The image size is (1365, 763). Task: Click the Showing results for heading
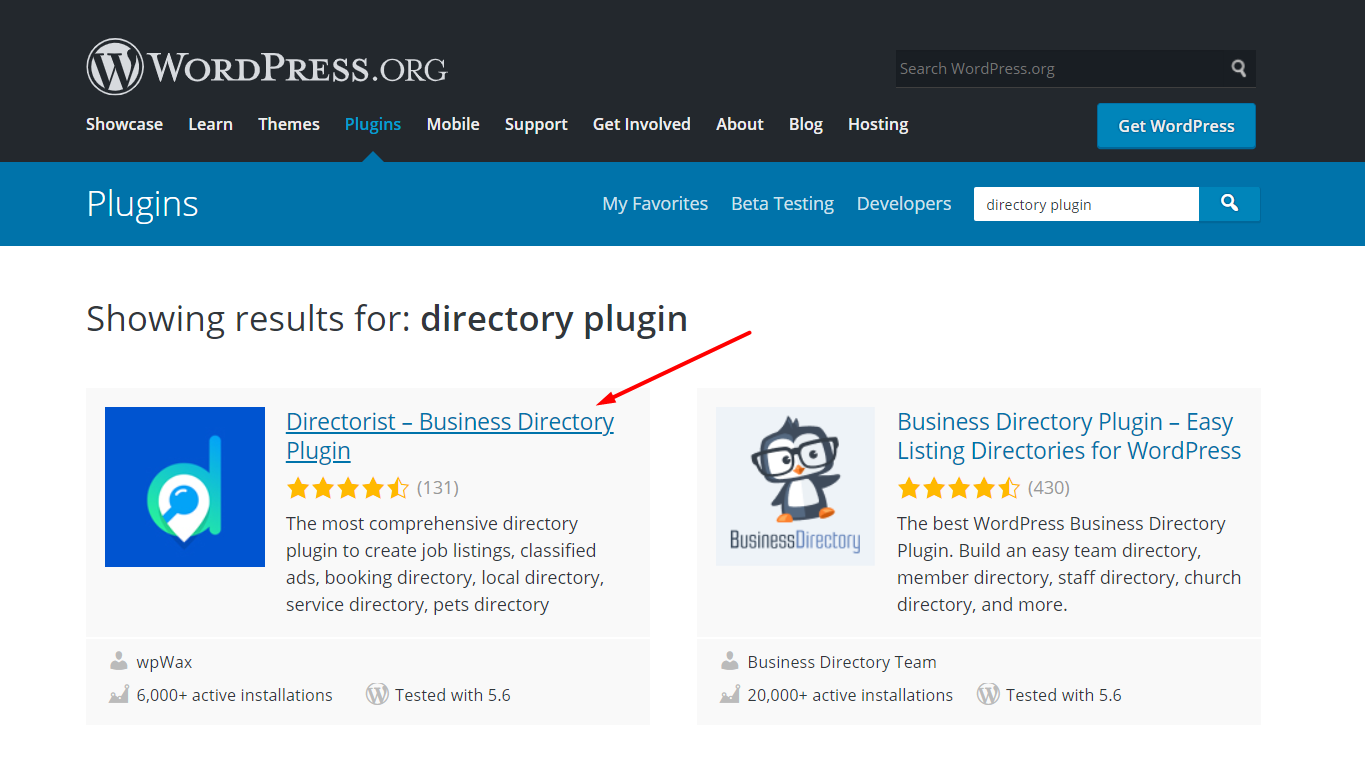coord(387,319)
